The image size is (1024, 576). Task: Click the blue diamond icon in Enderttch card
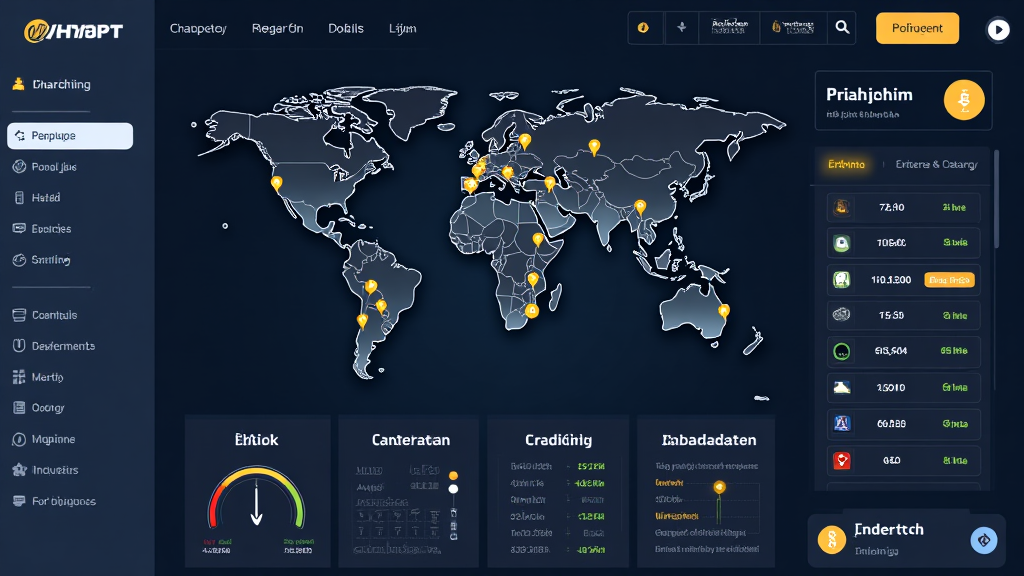(984, 540)
